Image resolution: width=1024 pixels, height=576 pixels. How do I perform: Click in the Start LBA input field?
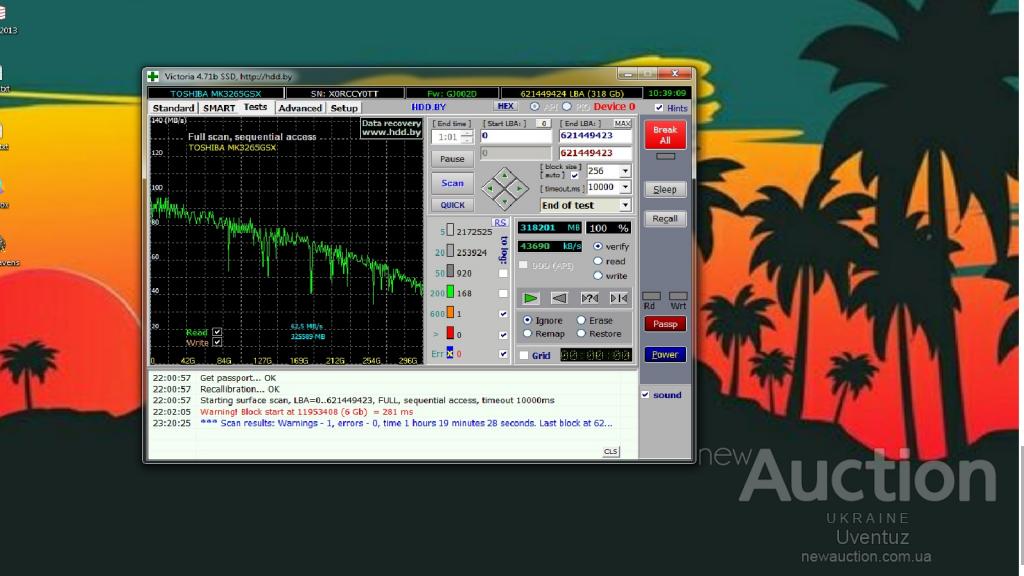(x=515, y=136)
